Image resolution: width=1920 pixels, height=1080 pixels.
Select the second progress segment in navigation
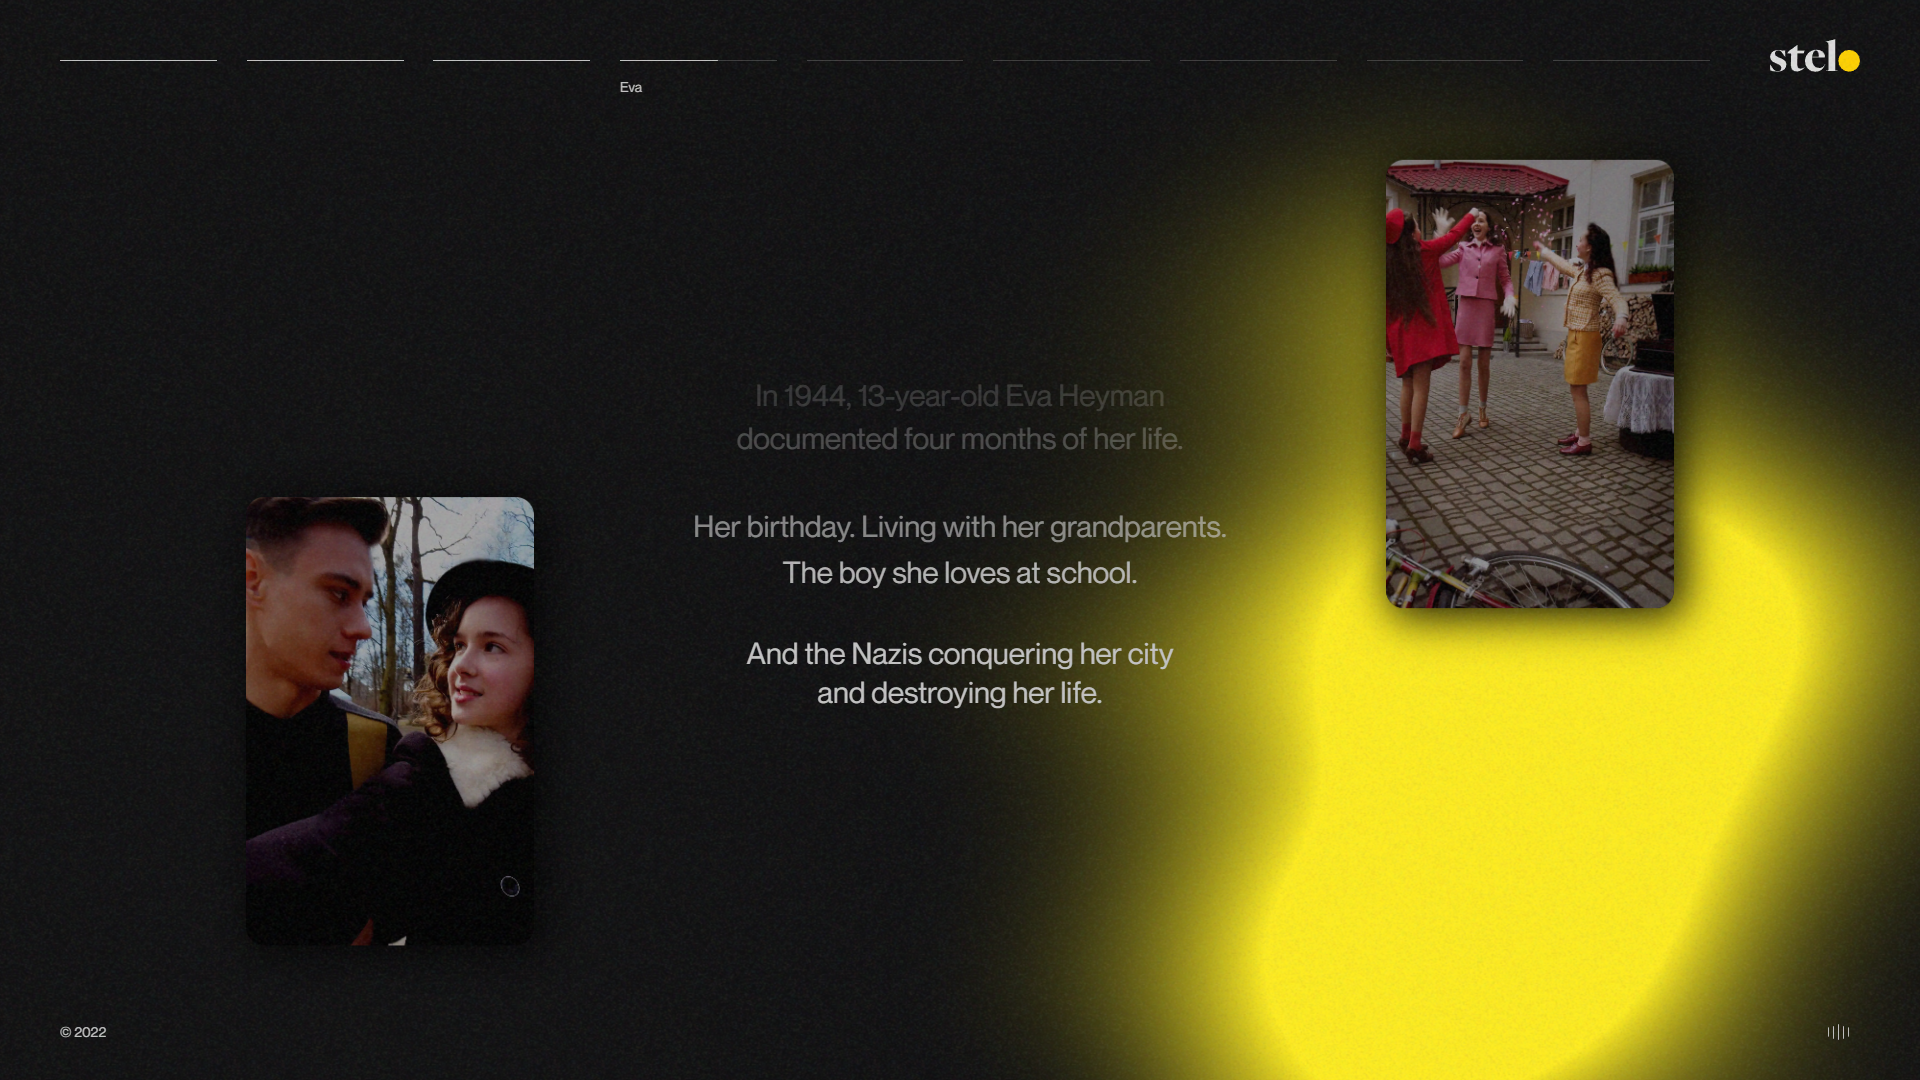tap(325, 60)
